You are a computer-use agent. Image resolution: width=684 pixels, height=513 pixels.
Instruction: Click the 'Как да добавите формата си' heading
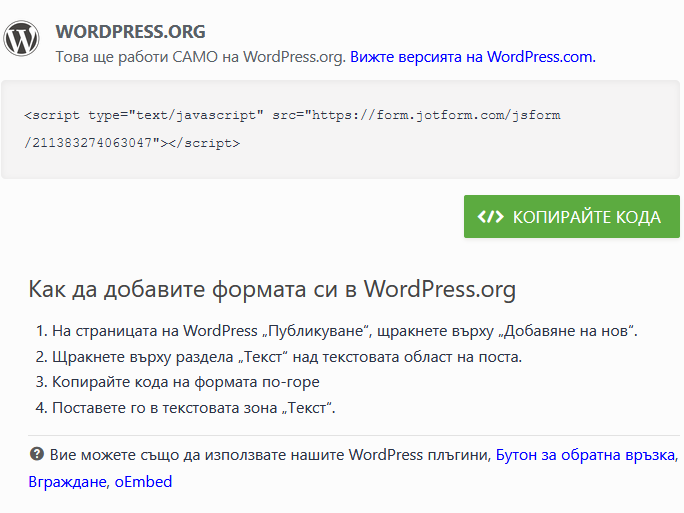tap(272, 289)
